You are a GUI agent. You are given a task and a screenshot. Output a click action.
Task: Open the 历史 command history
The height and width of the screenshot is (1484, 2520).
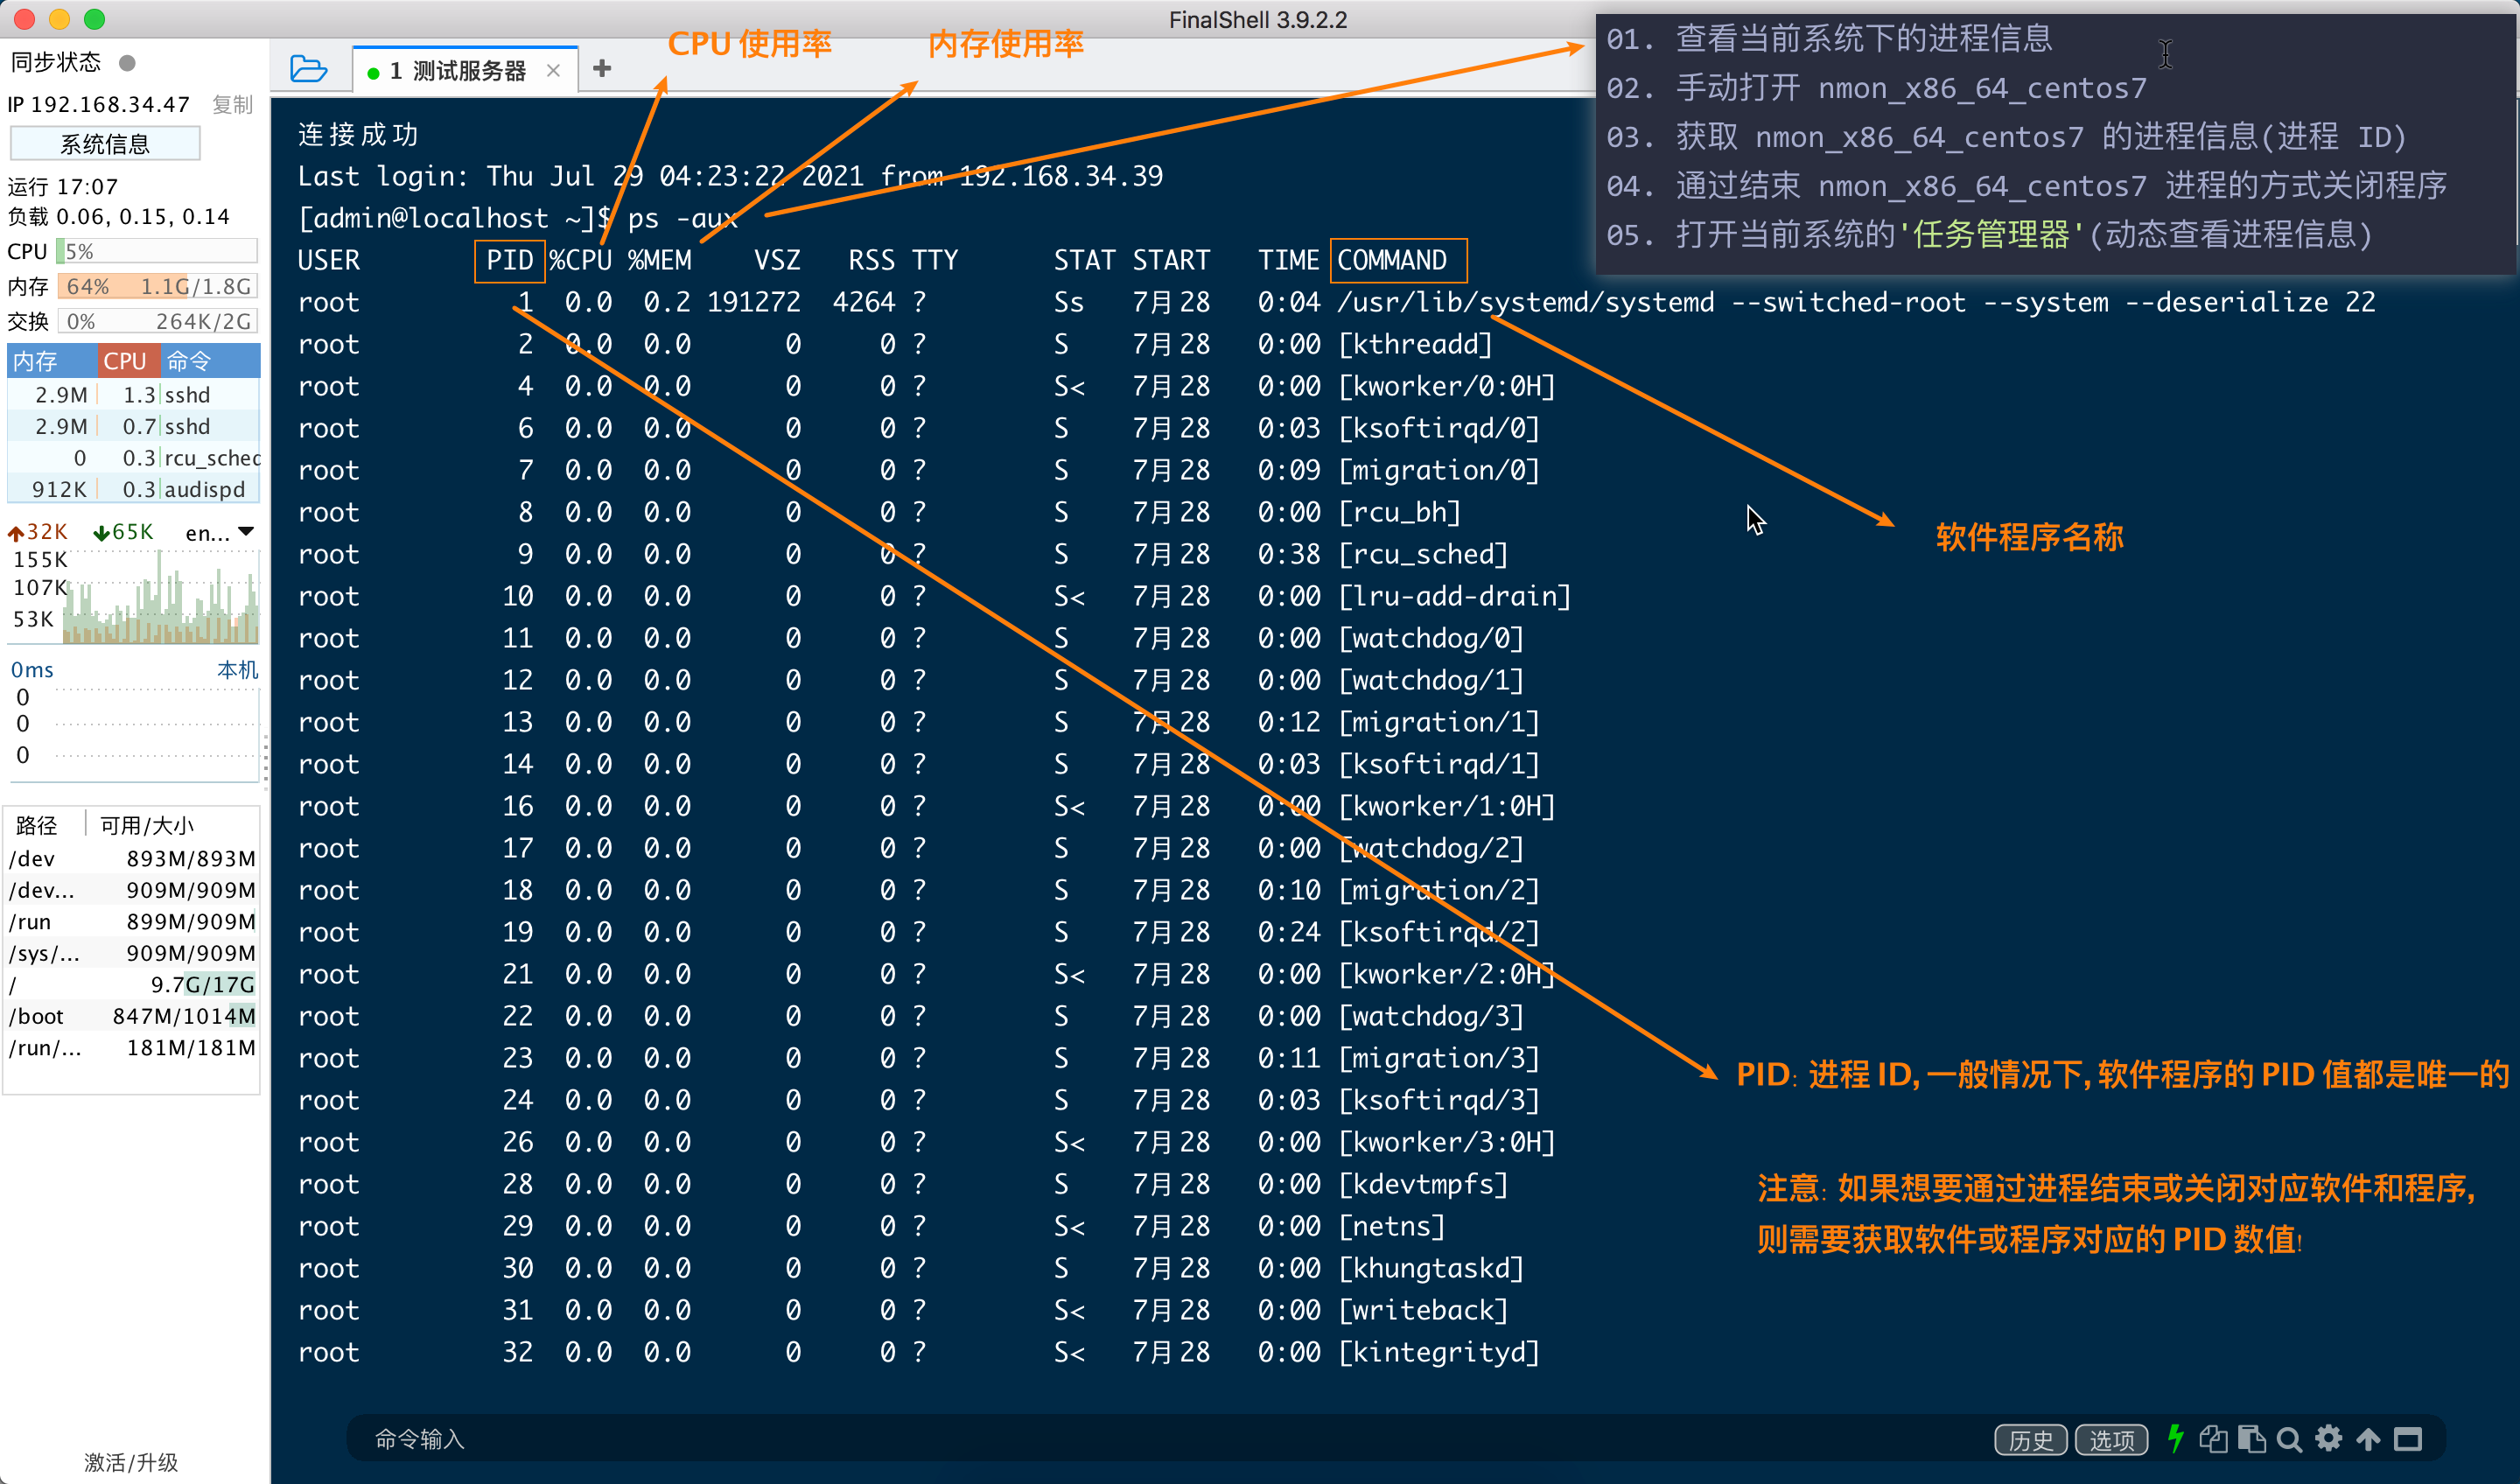(x=2030, y=1439)
